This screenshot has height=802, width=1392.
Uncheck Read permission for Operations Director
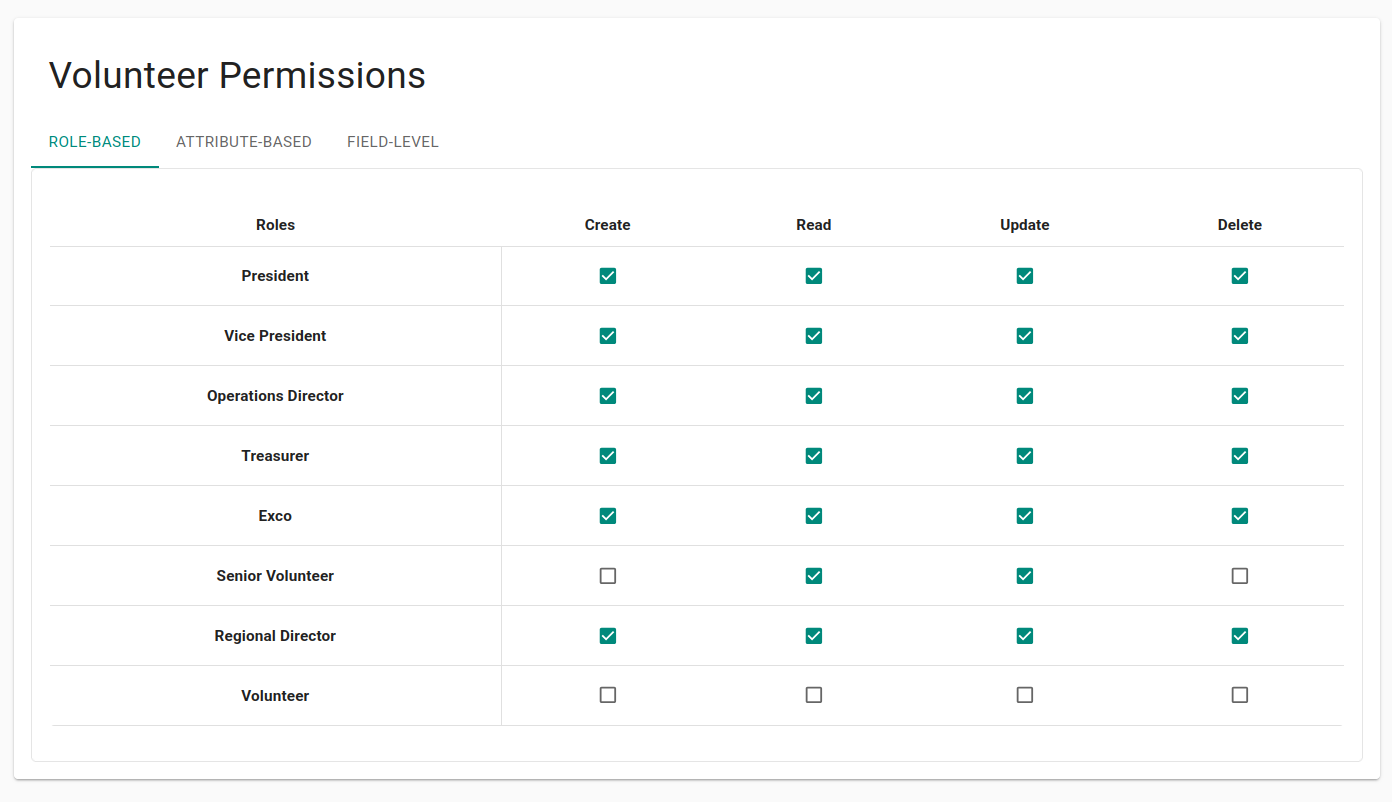pyautogui.click(x=814, y=396)
